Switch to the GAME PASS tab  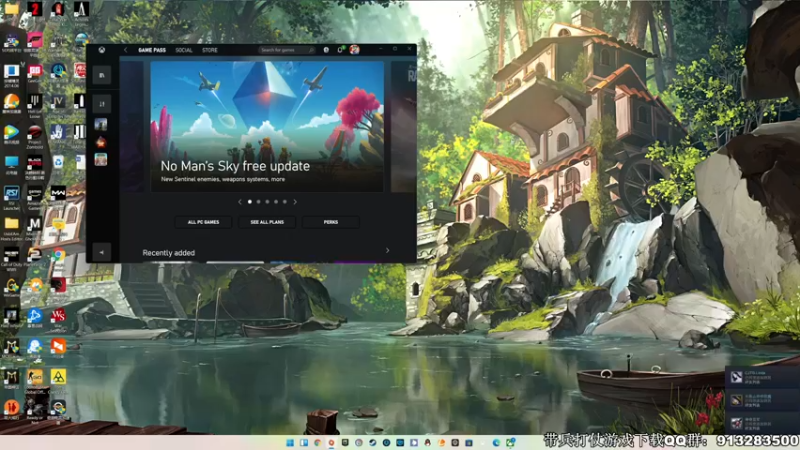(152, 50)
